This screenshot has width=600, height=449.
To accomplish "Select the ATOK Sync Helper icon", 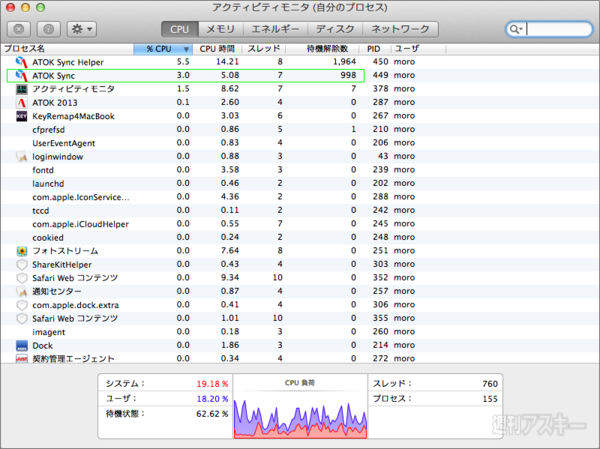I will tap(21, 62).
